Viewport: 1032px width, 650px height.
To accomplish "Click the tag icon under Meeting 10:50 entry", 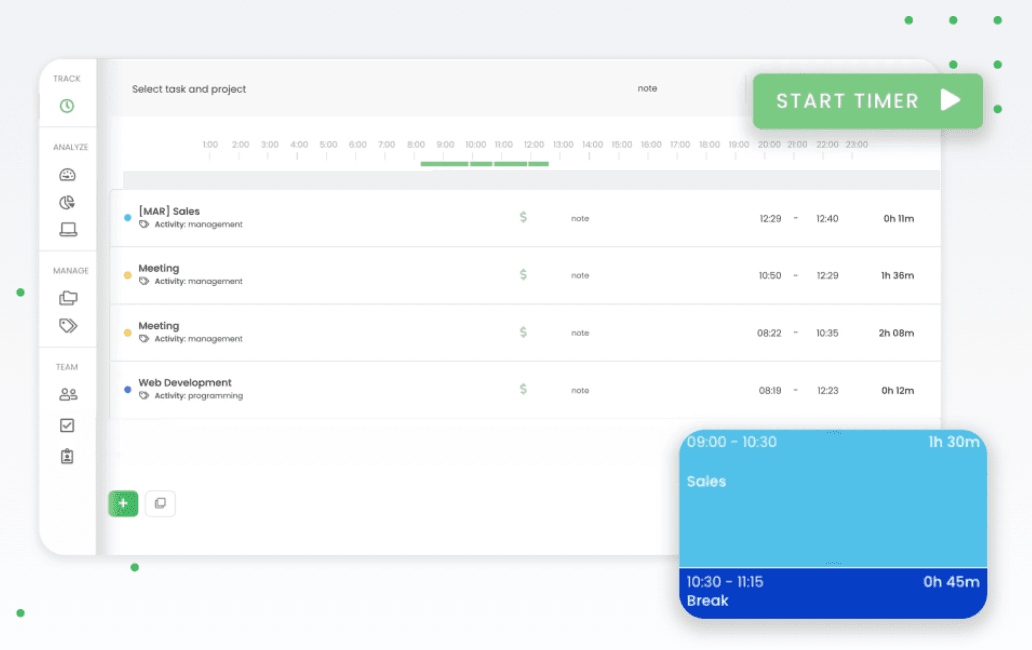I will (x=144, y=281).
